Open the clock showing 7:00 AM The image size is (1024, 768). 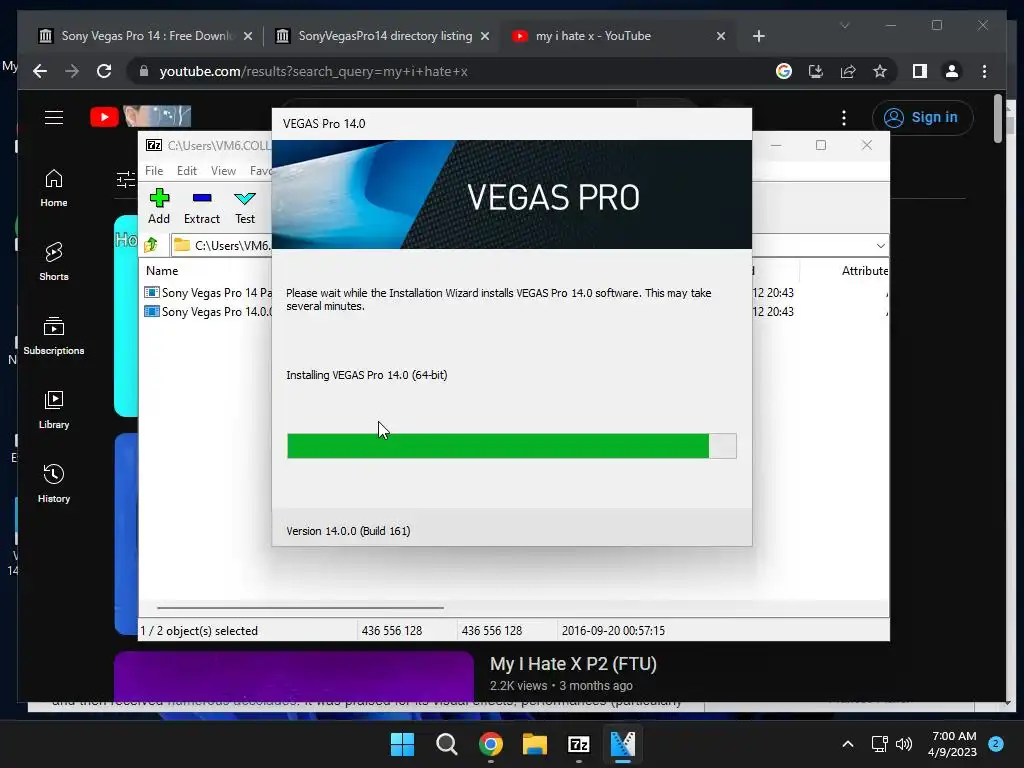953,744
